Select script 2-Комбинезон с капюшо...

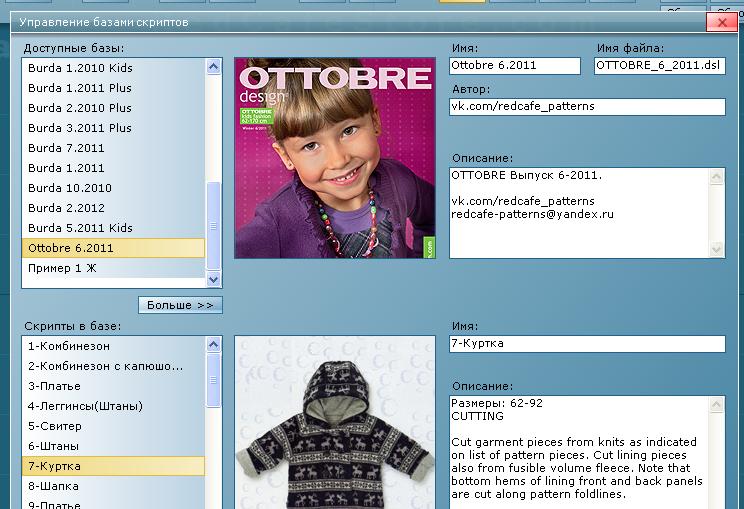(x=113, y=366)
